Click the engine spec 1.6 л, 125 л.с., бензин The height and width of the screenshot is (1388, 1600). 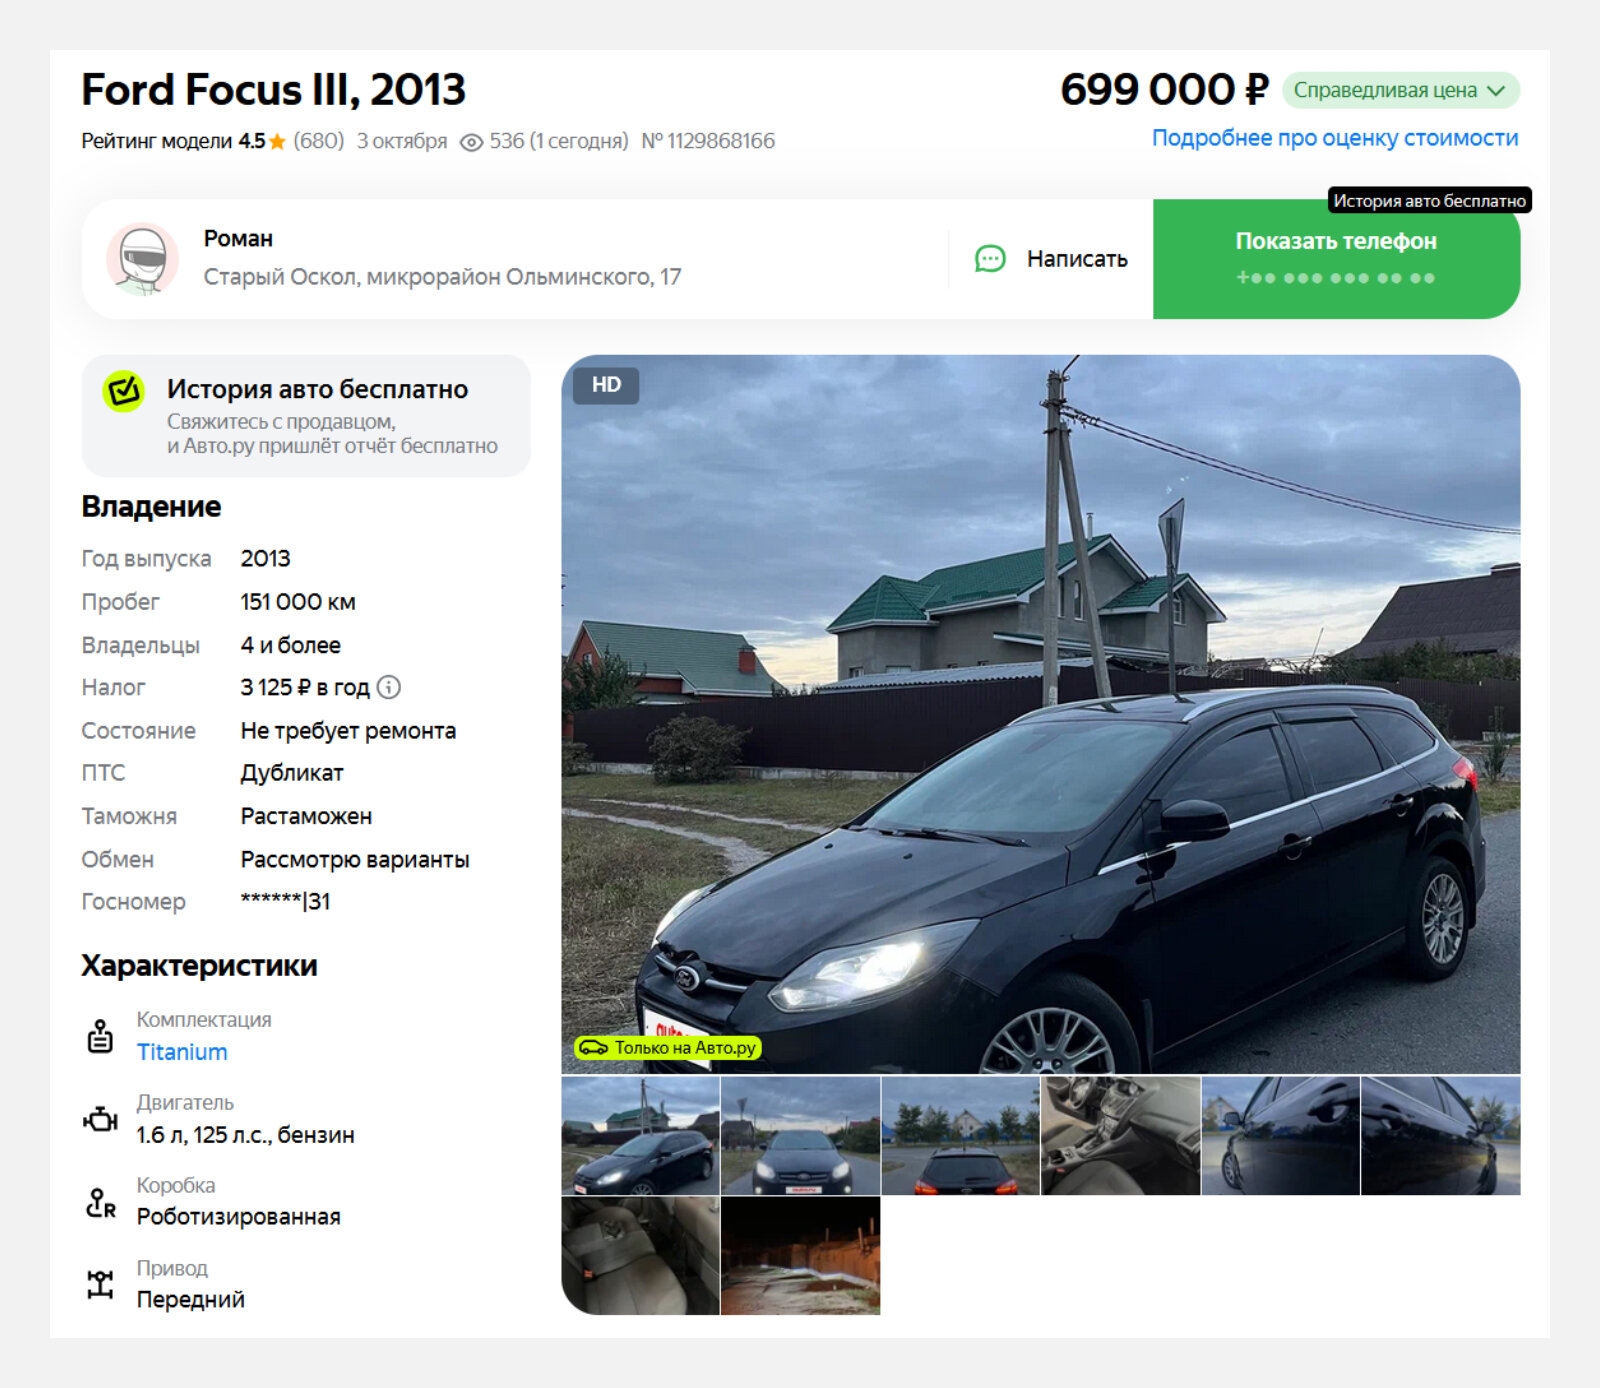tap(246, 1135)
